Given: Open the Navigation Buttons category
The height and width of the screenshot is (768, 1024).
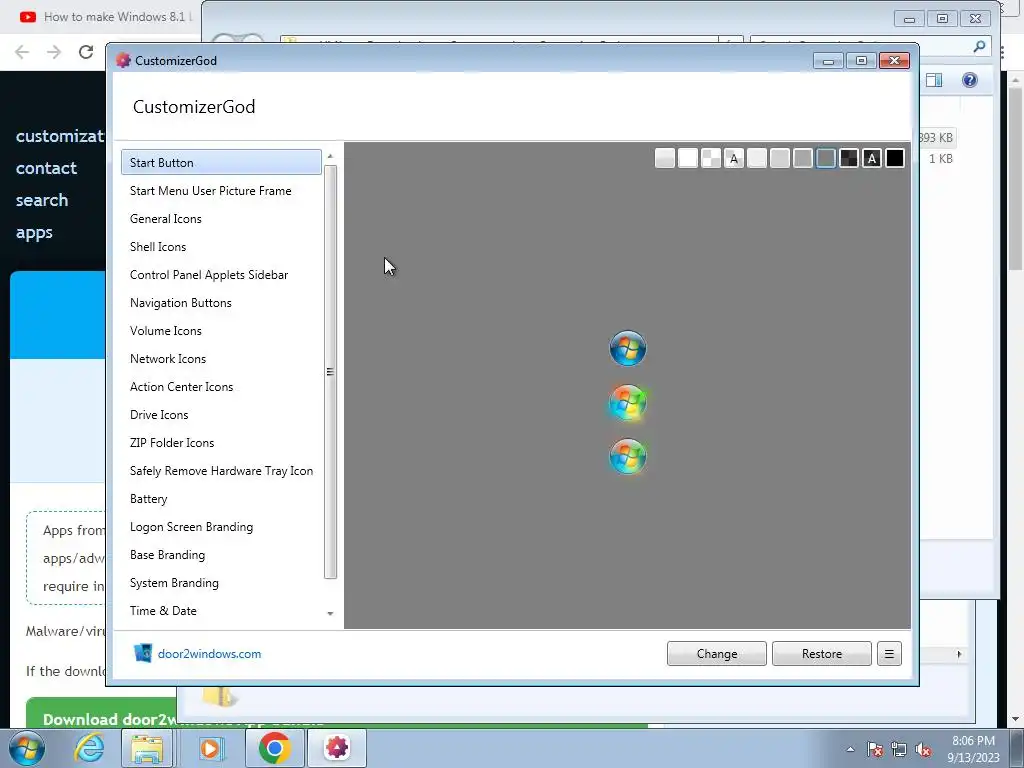Looking at the screenshot, I should [x=221, y=303].
